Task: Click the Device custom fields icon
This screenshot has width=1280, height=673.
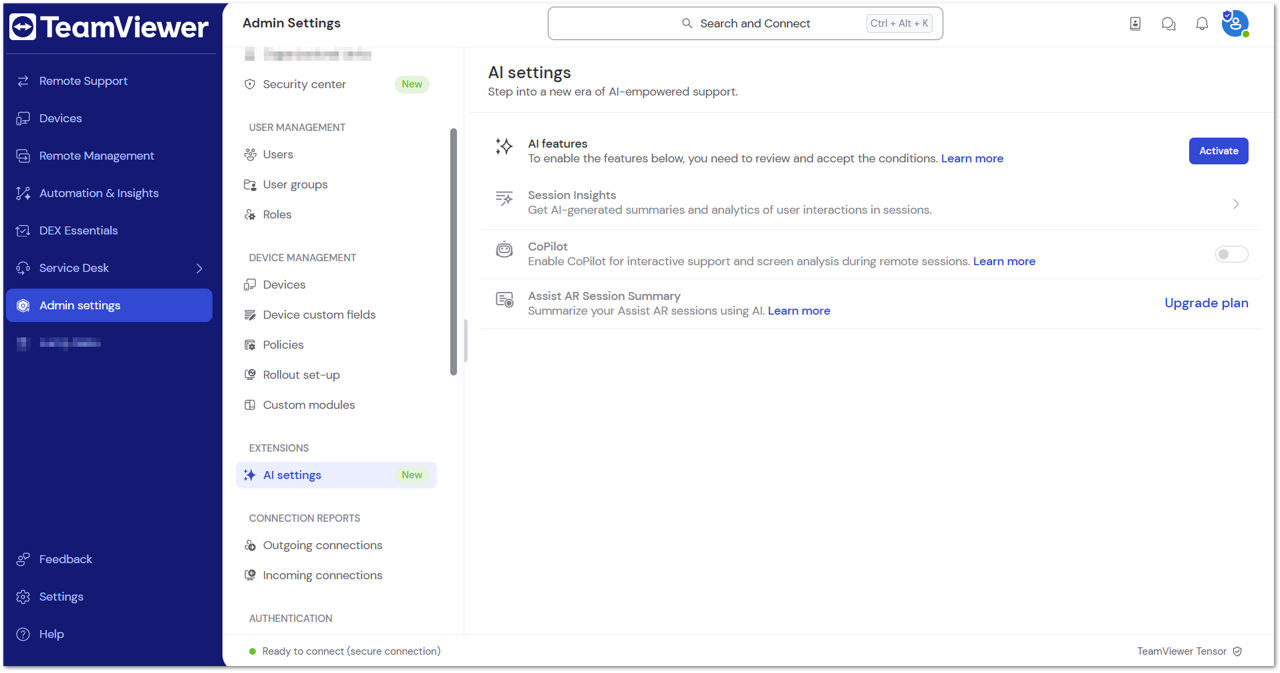Action: (250, 315)
